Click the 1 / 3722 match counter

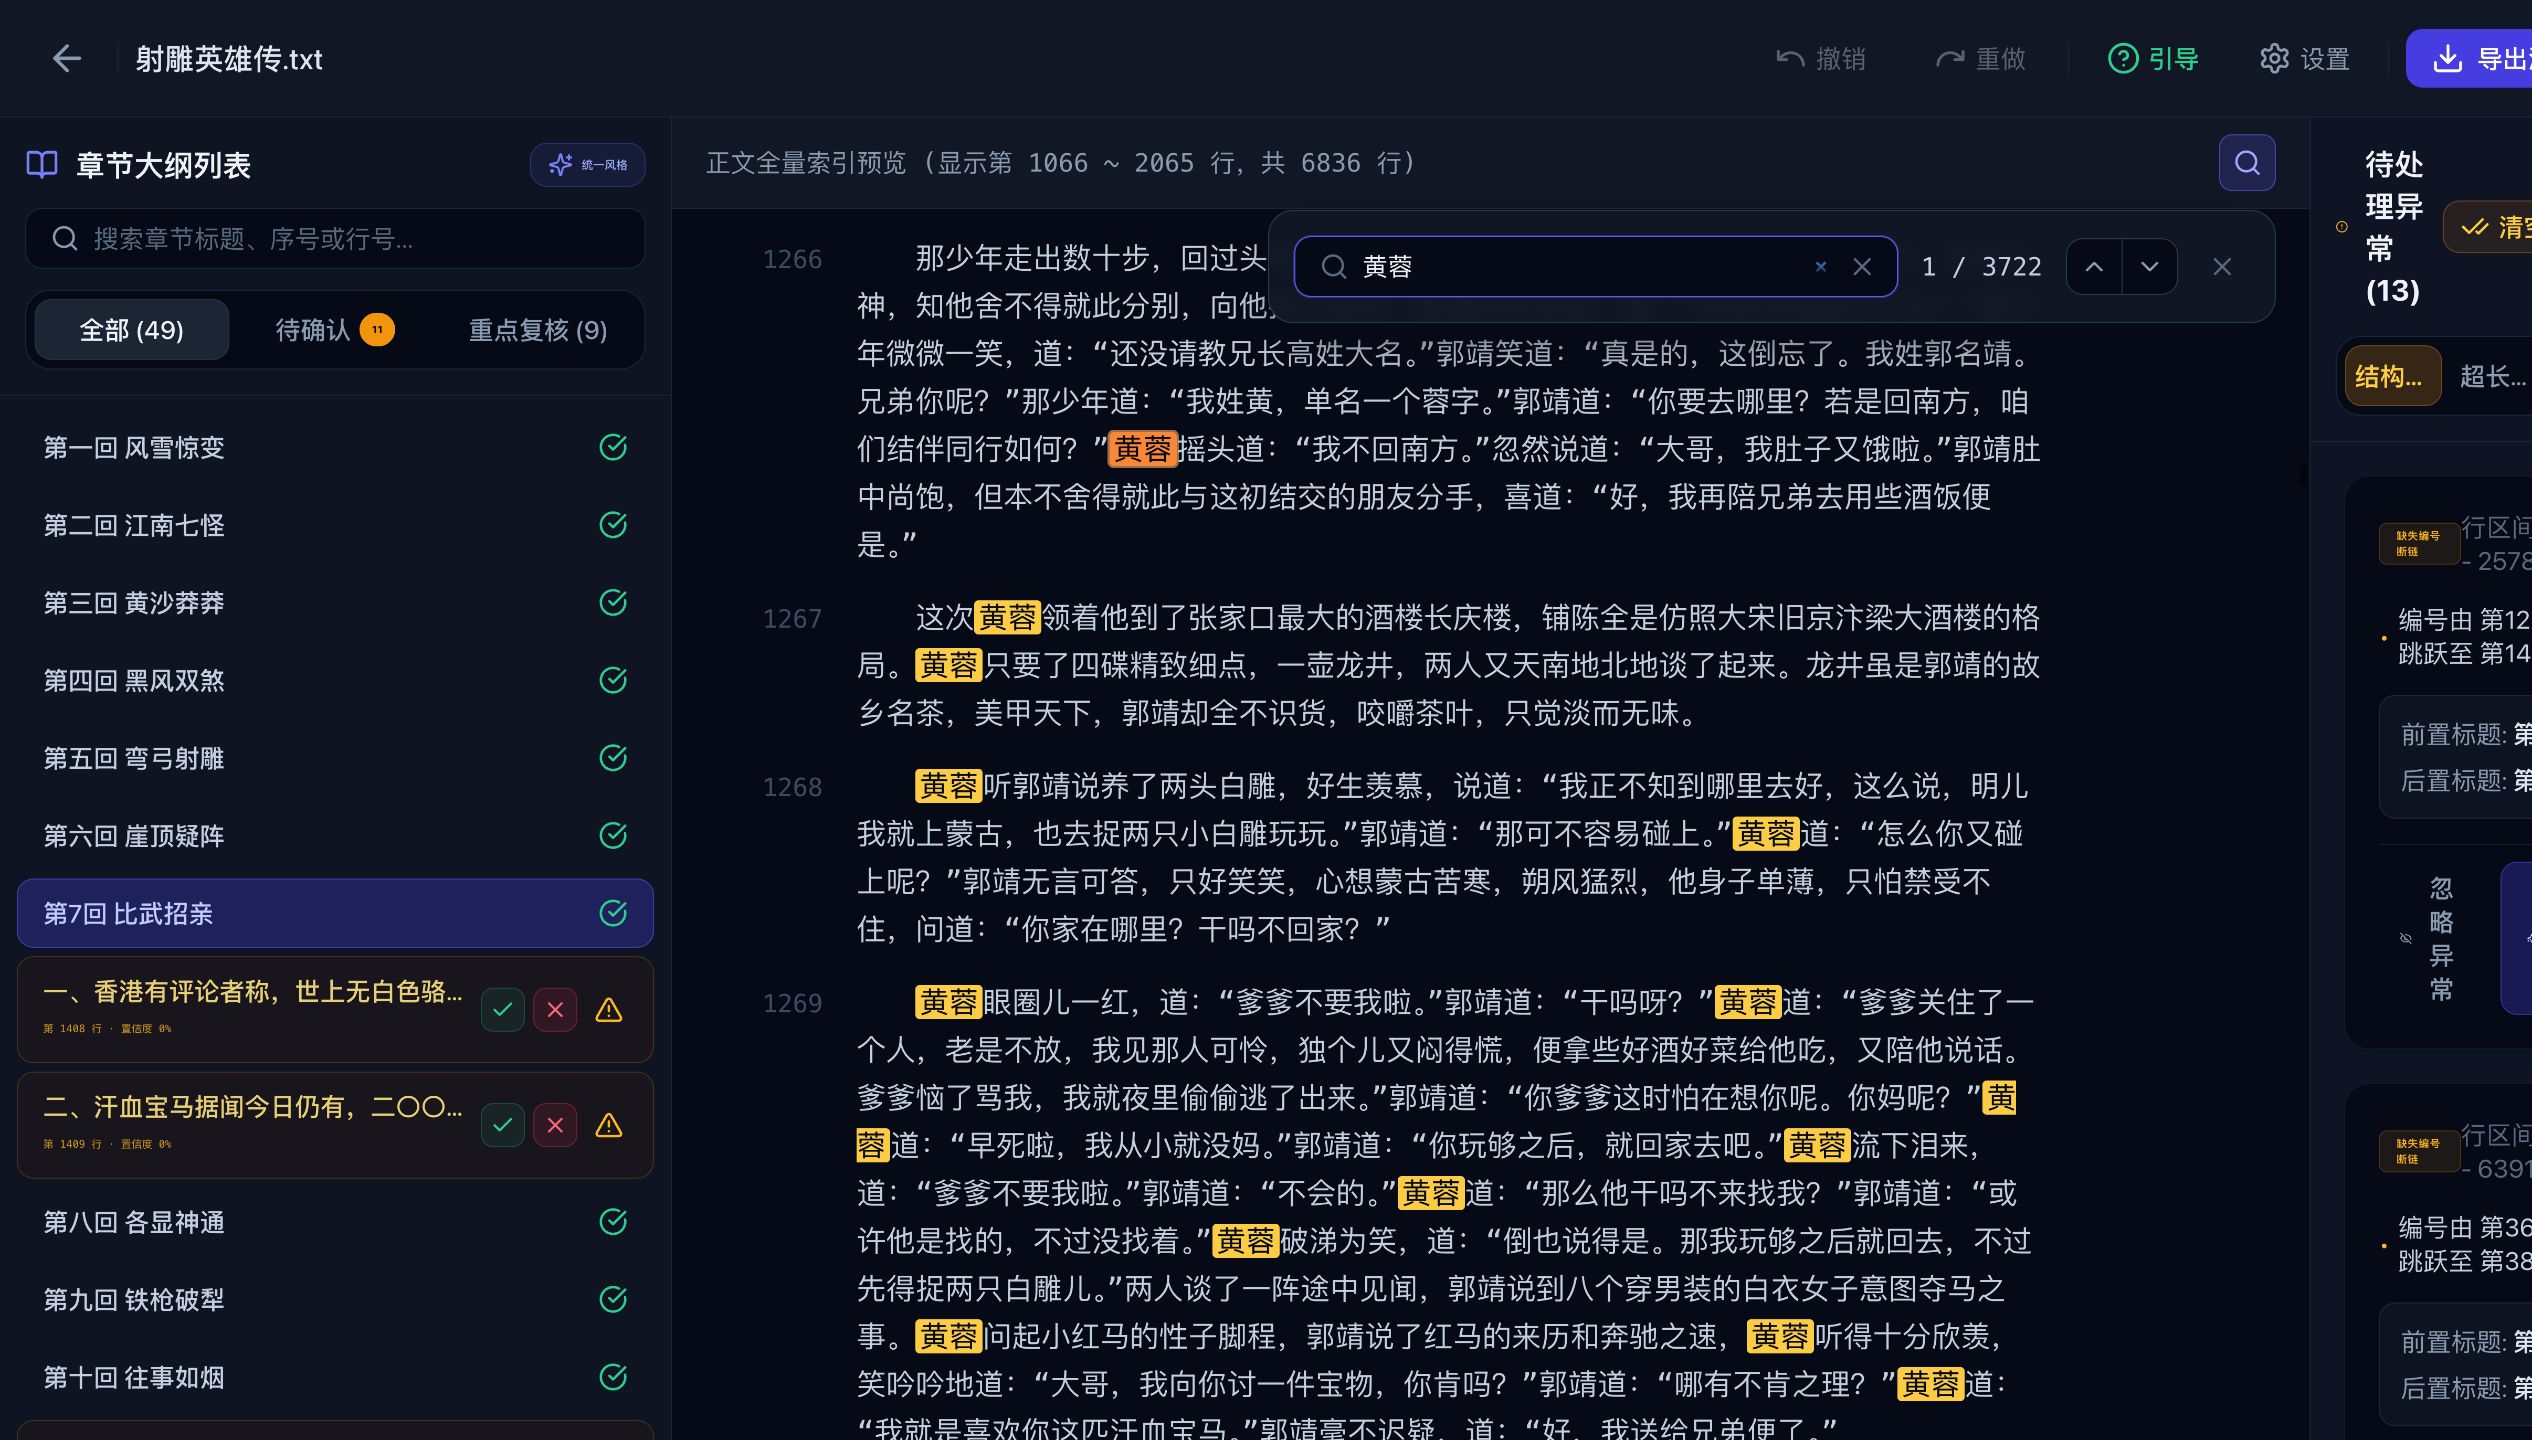[x=1981, y=267]
